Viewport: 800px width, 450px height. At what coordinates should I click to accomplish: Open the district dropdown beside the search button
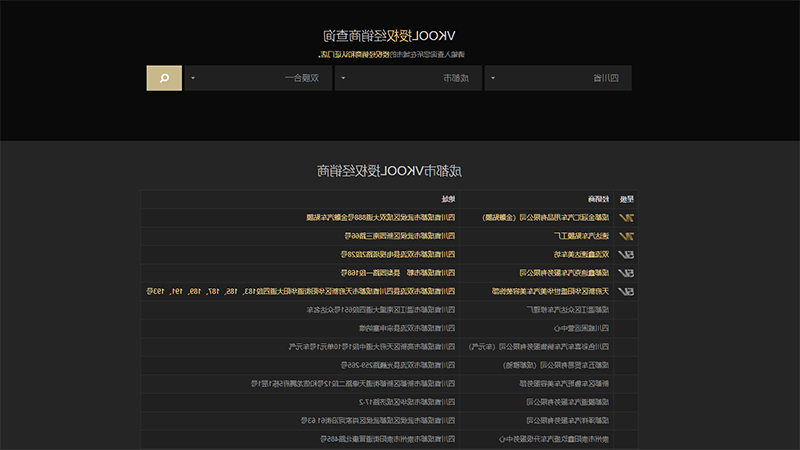258,78
